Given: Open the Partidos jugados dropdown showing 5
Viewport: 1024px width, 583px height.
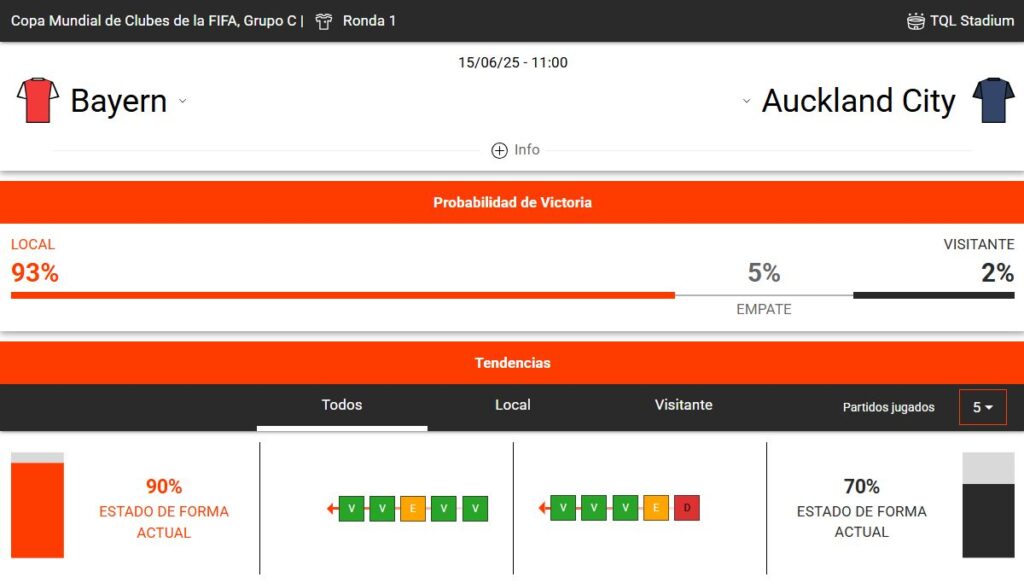Looking at the screenshot, I should click(982, 407).
